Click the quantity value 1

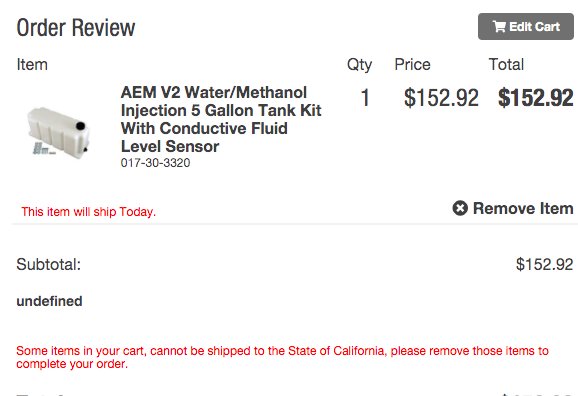tap(365, 98)
